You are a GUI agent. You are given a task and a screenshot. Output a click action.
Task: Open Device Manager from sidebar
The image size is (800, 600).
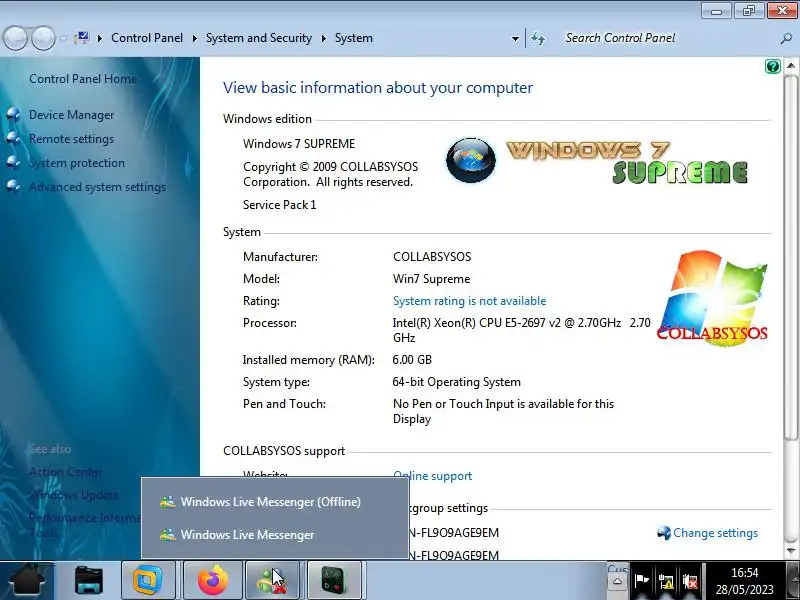tap(71, 115)
